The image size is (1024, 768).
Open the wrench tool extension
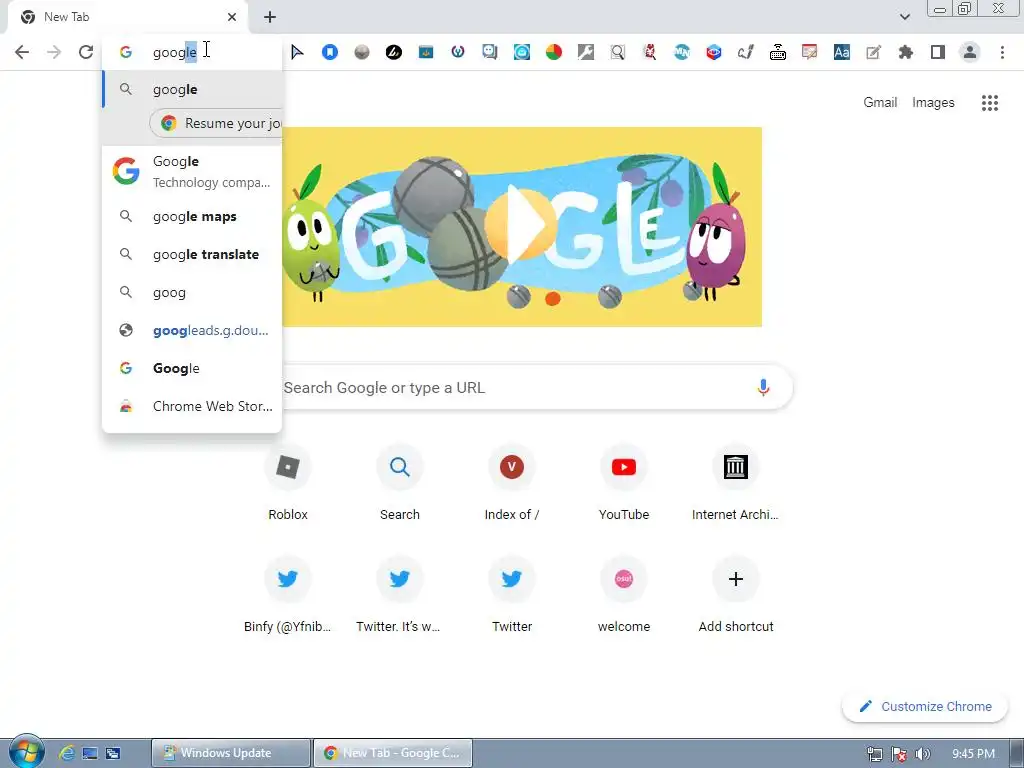point(586,52)
